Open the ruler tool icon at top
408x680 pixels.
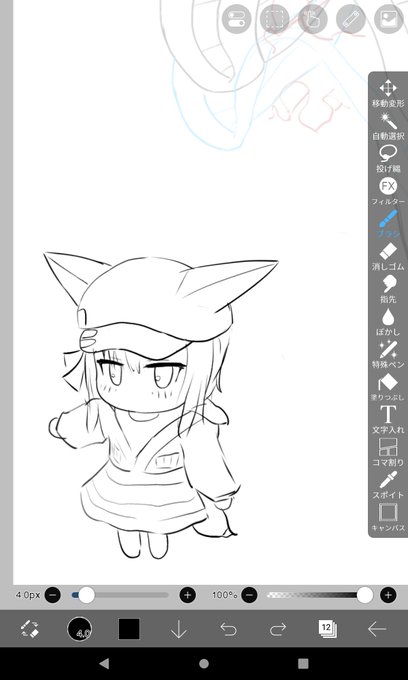351,19
